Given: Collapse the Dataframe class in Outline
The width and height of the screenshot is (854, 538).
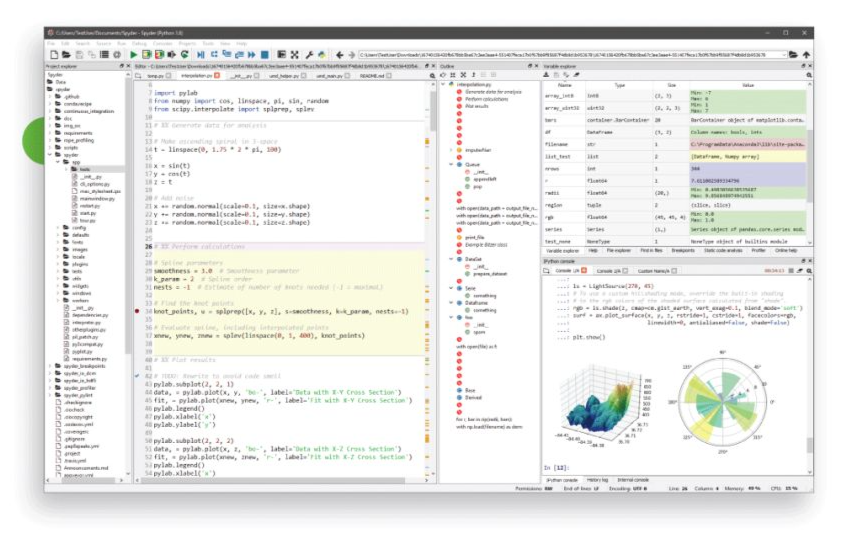Looking at the screenshot, I should pos(451,303).
